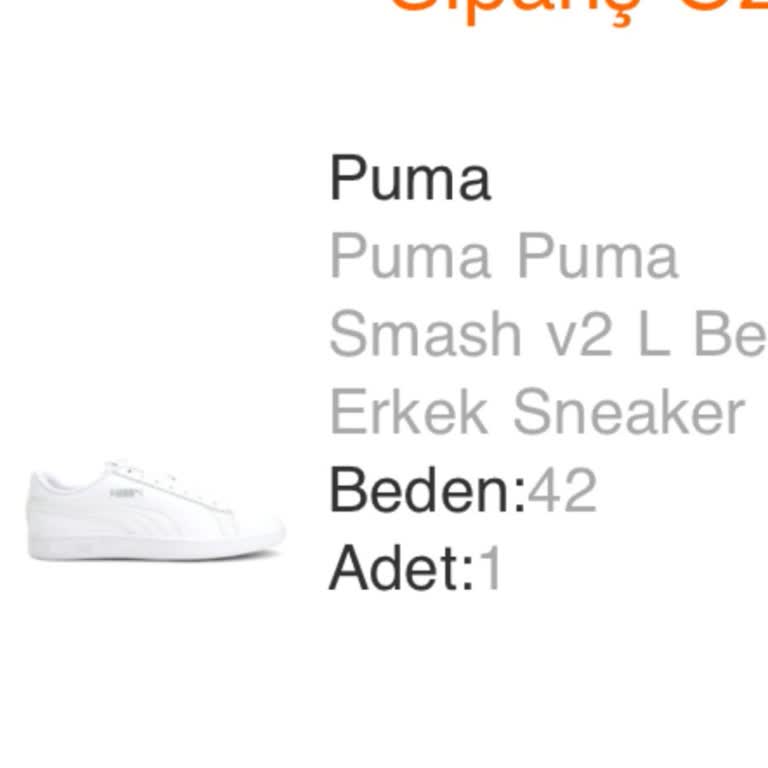This screenshot has width=768, height=768.
Task: Click the bold black Puma brand name
Action: 410,179
